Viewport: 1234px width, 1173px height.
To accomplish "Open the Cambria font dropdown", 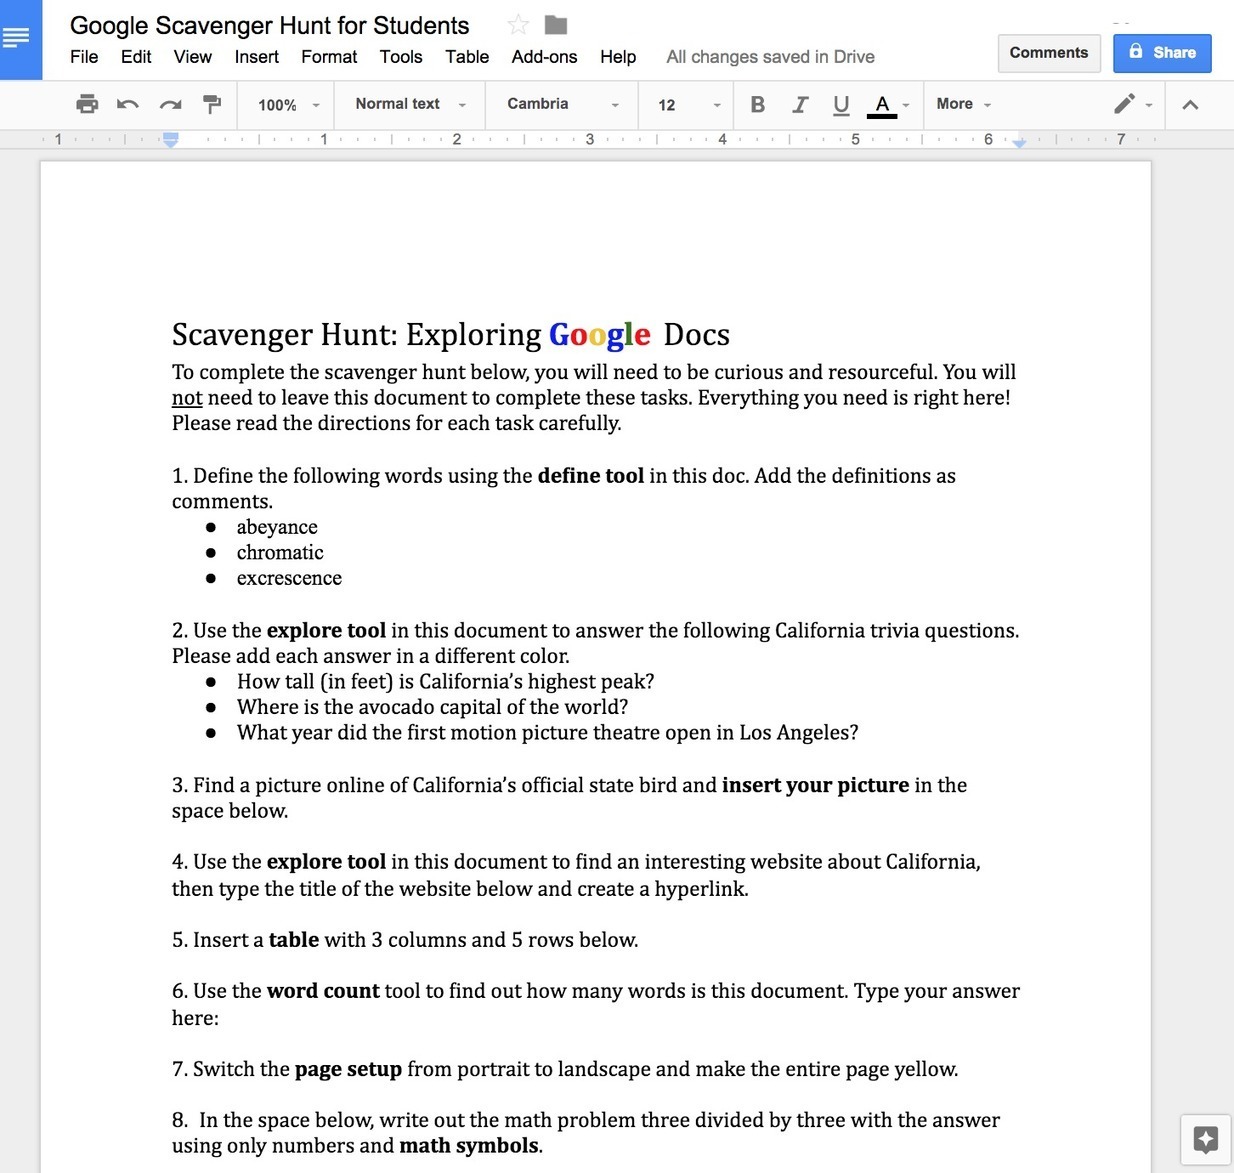I will pos(562,104).
